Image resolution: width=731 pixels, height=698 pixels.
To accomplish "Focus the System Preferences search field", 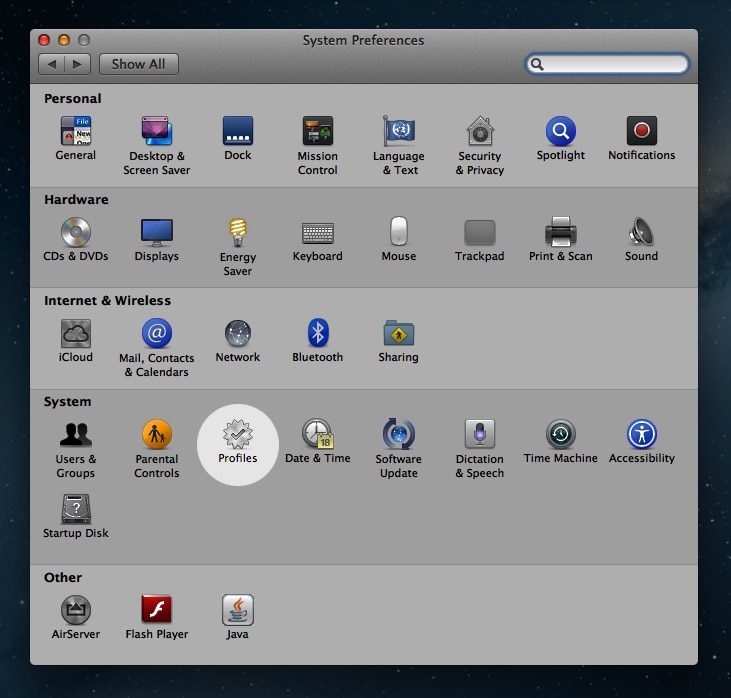I will click(x=607, y=64).
